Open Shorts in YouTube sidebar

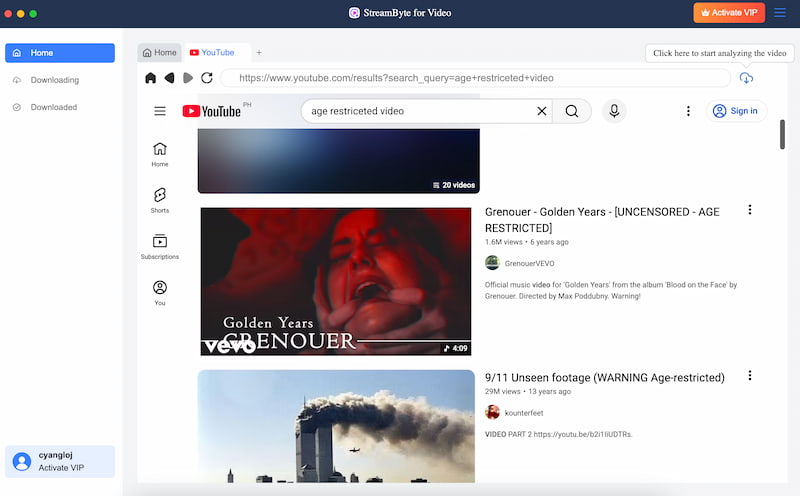click(160, 201)
